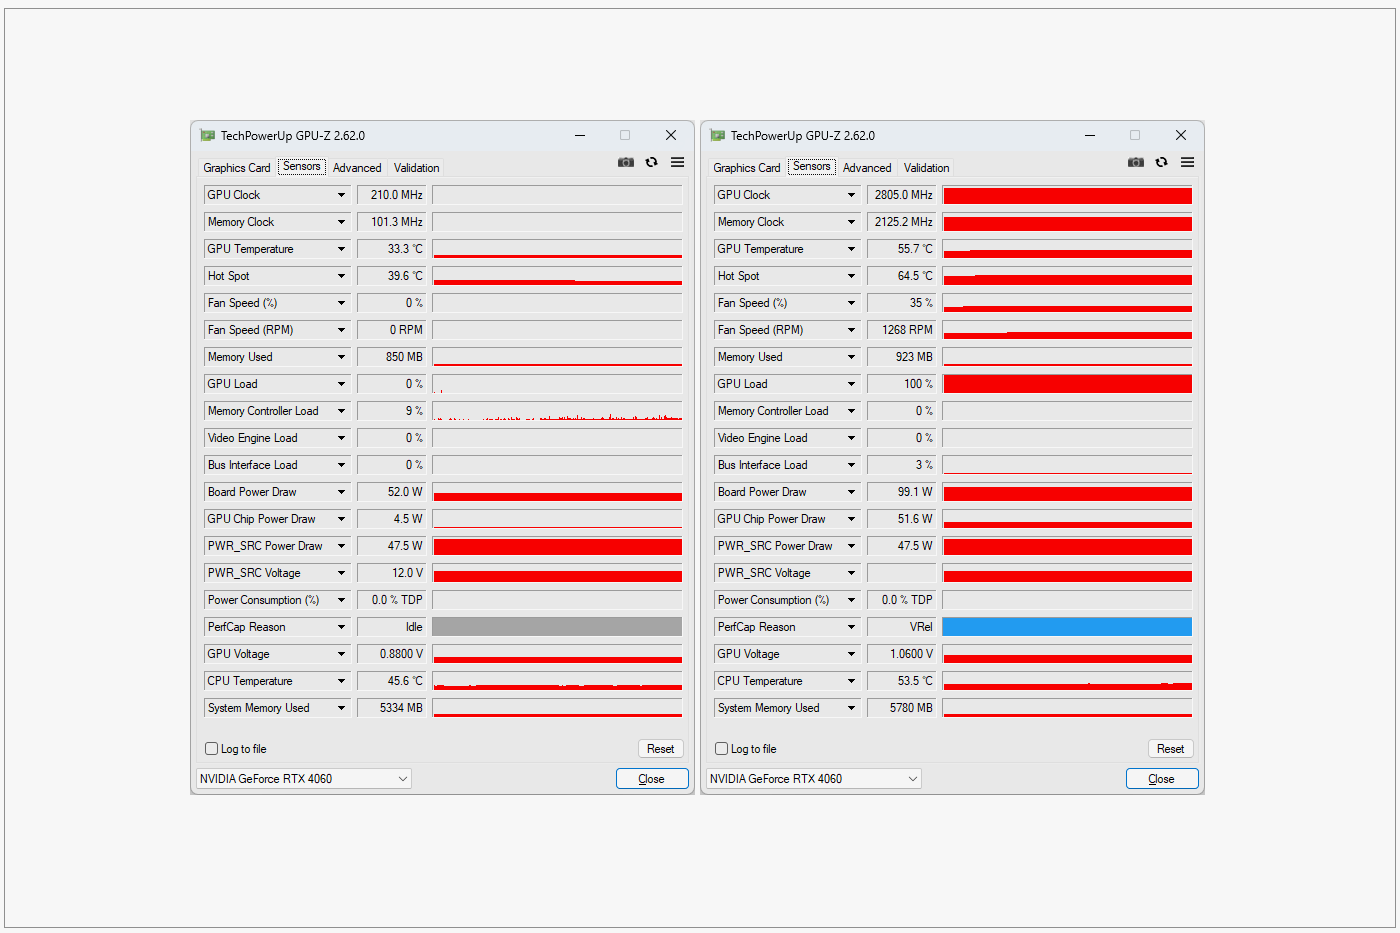This screenshot has width=1400, height=933.
Task: Open the hamburger menu in left GPU-Z window
Action: (678, 162)
